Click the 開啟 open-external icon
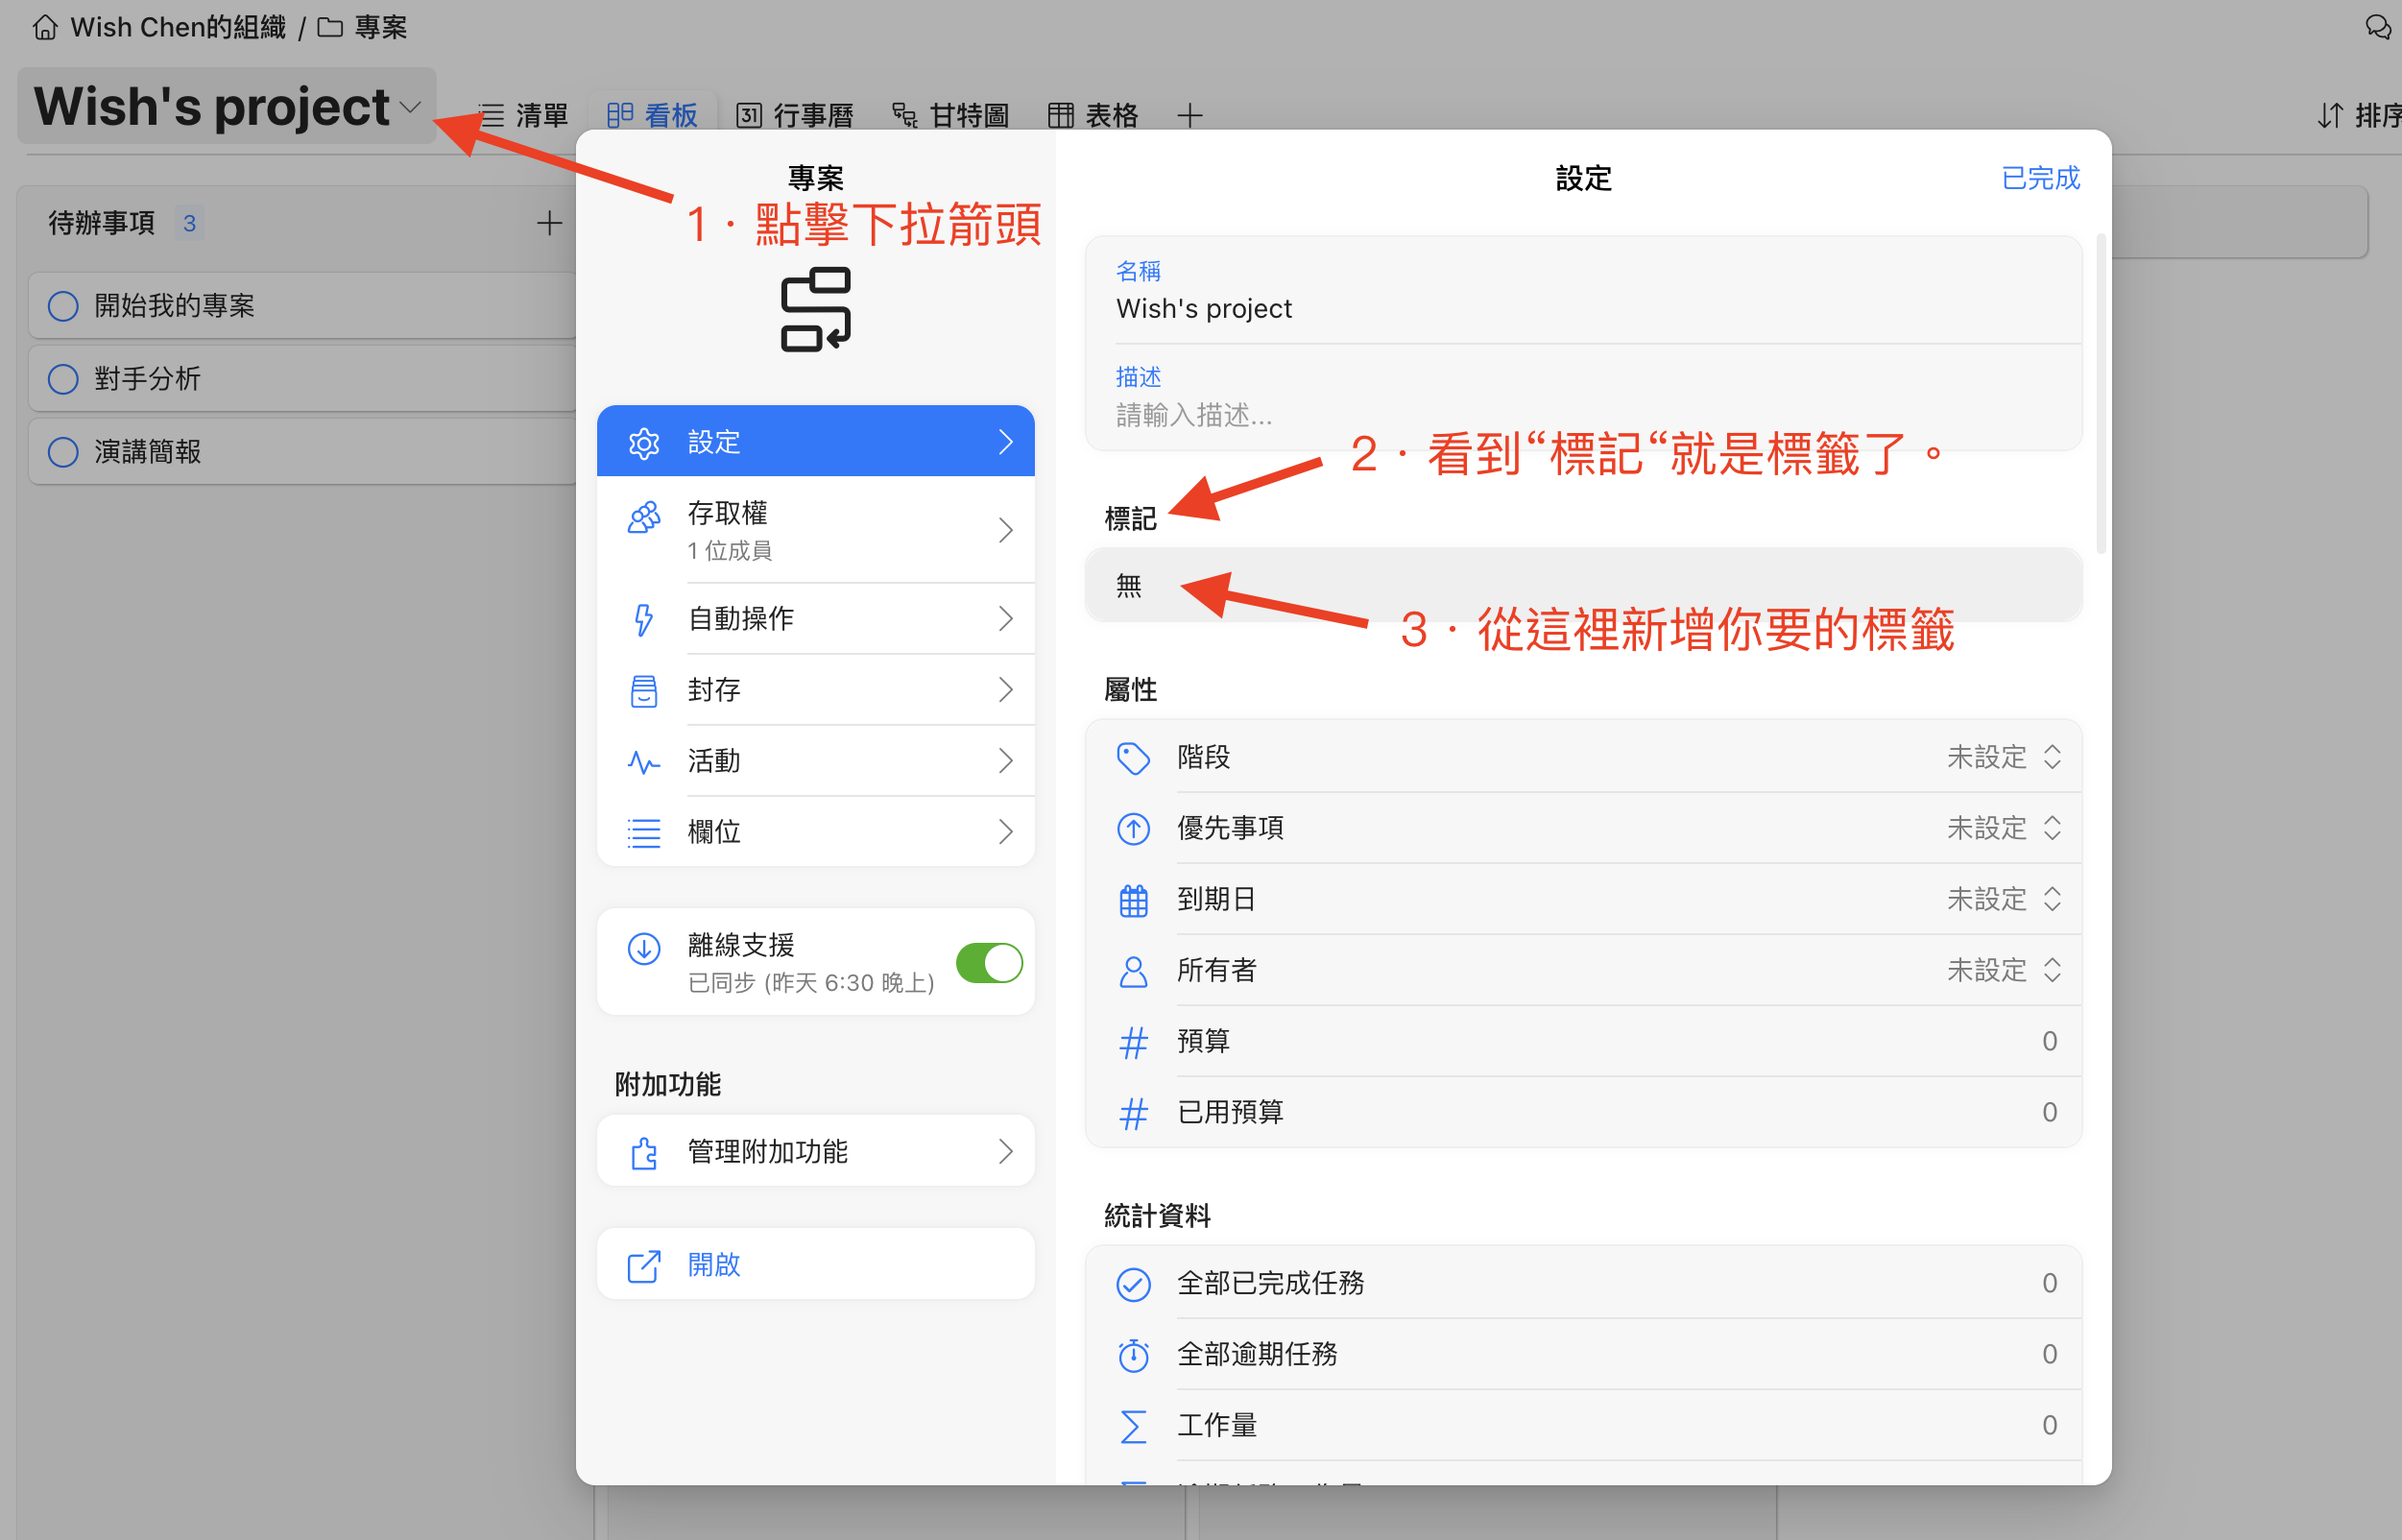The height and width of the screenshot is (1540, 2402). click(644, 1265)
